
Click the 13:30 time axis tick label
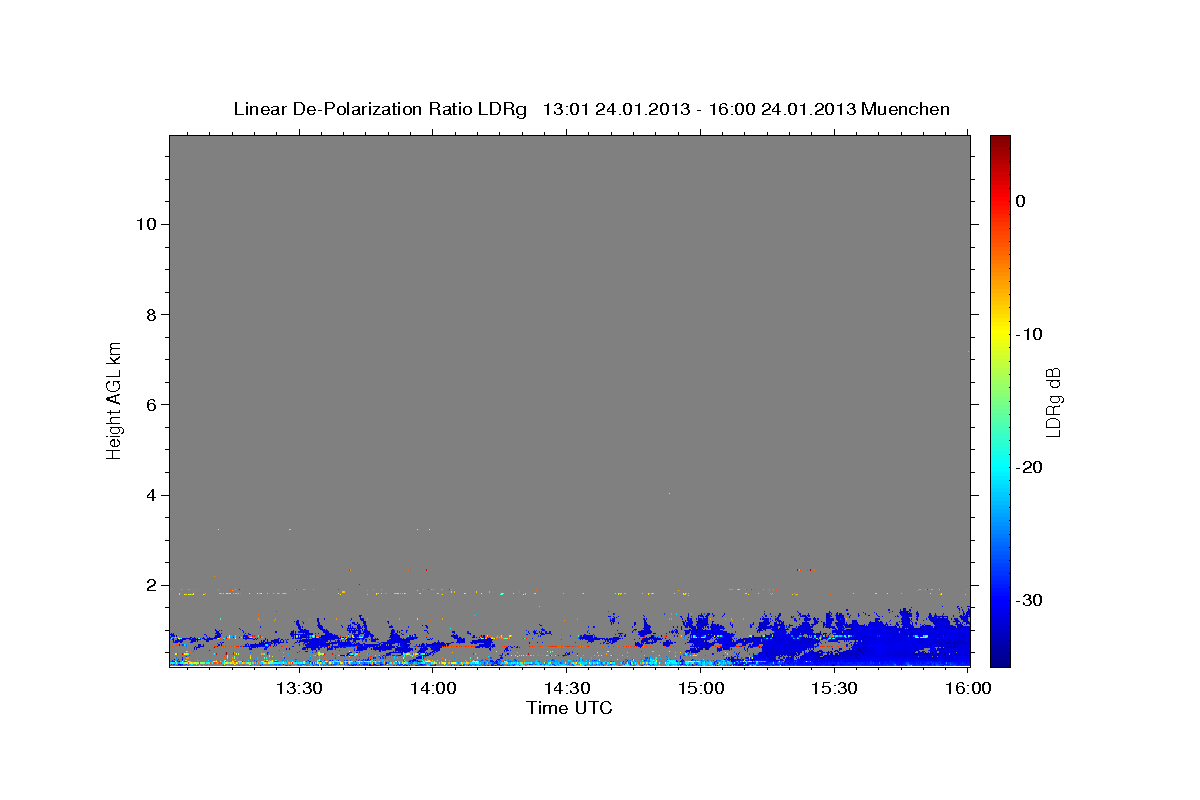(x=298, y=688)
